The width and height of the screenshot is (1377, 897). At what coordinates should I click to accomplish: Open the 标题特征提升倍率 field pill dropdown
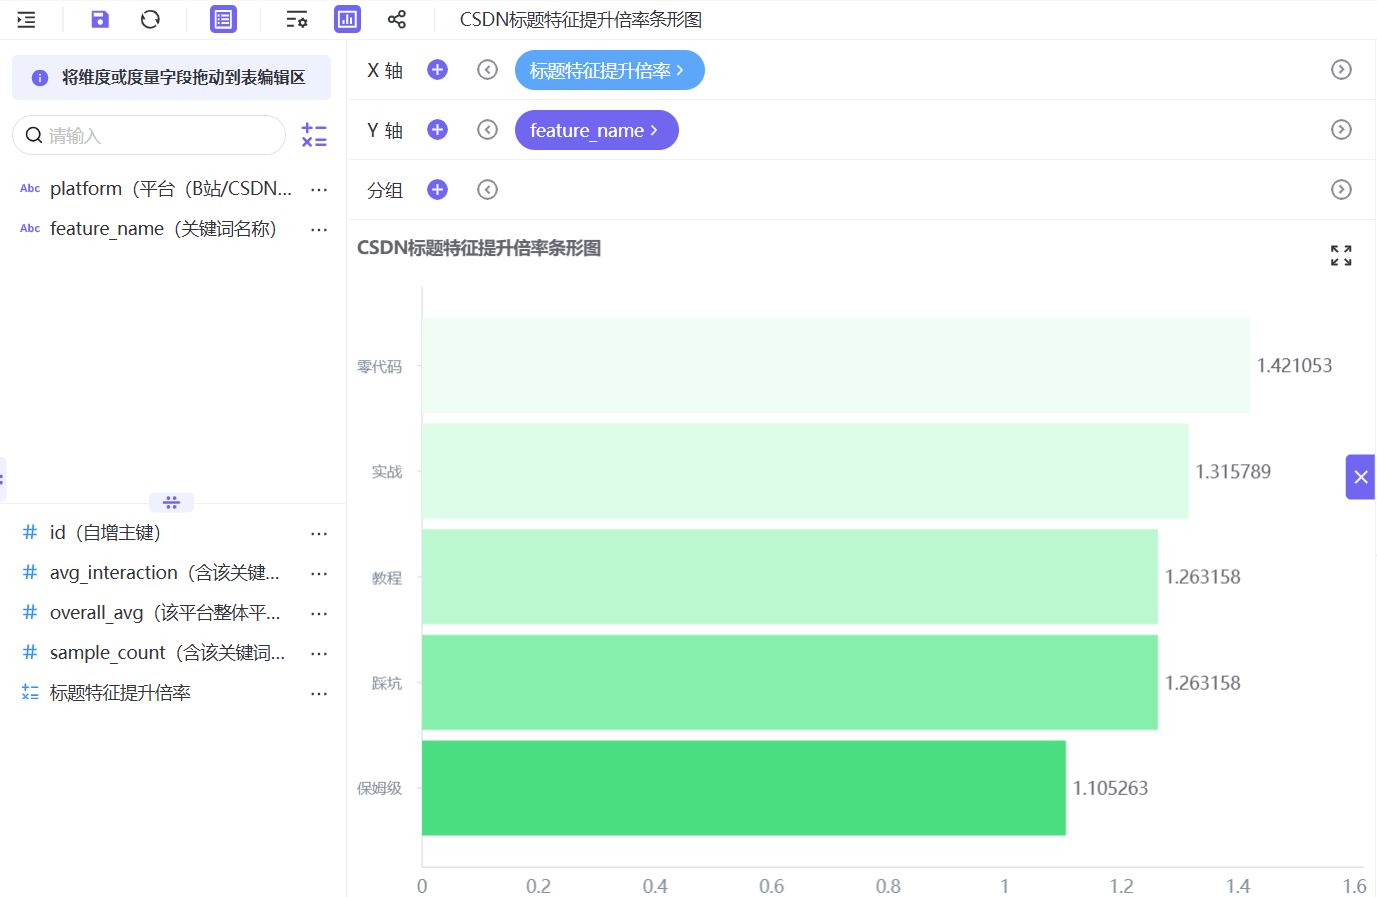click(610, 70)
